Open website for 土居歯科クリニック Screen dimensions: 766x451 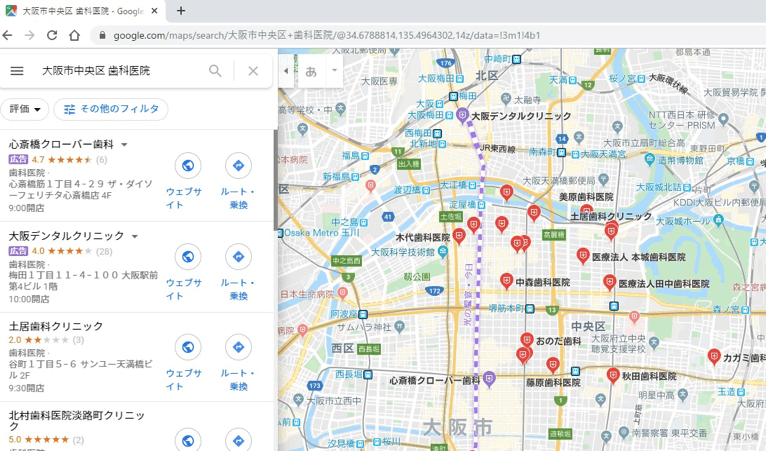pyautogui.click(x=187, y=347)
